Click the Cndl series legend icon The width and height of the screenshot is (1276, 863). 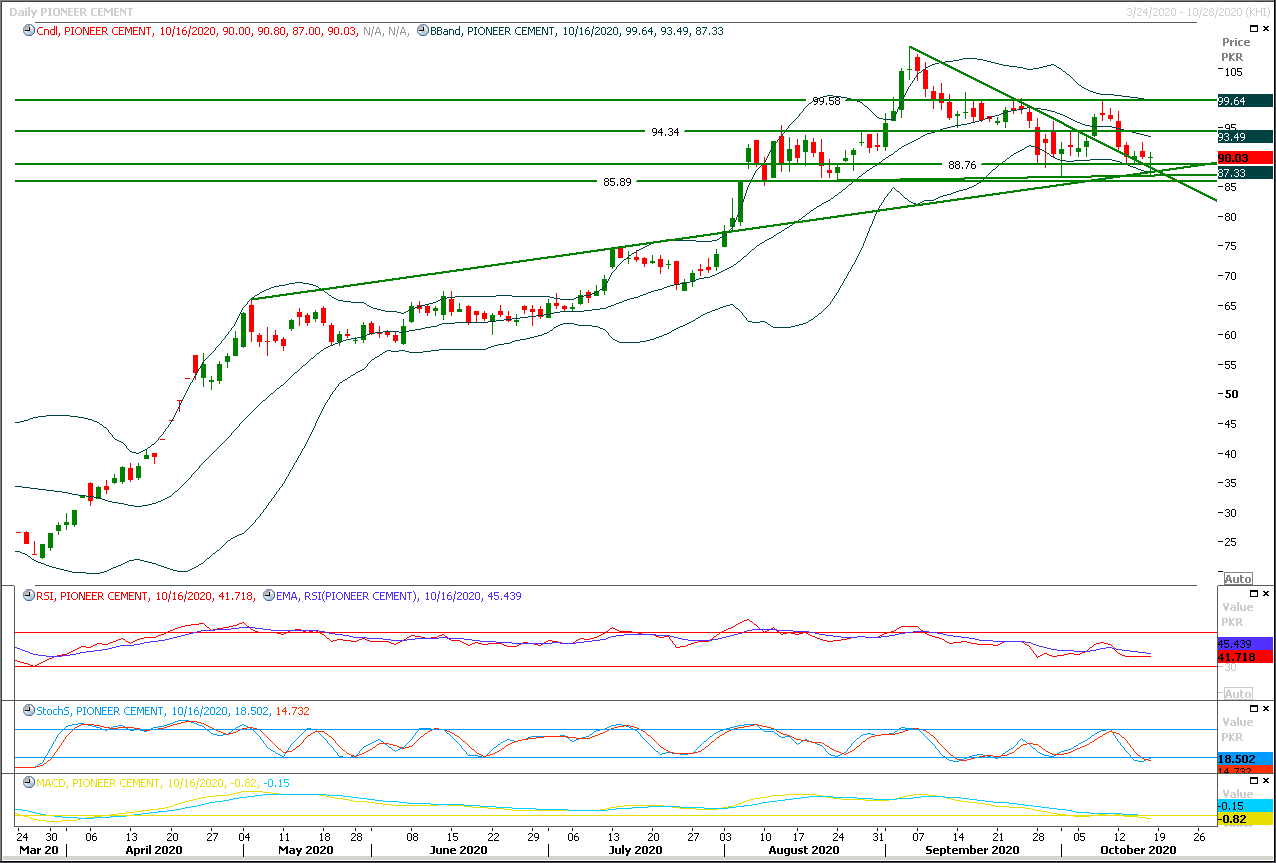[27, 31]
